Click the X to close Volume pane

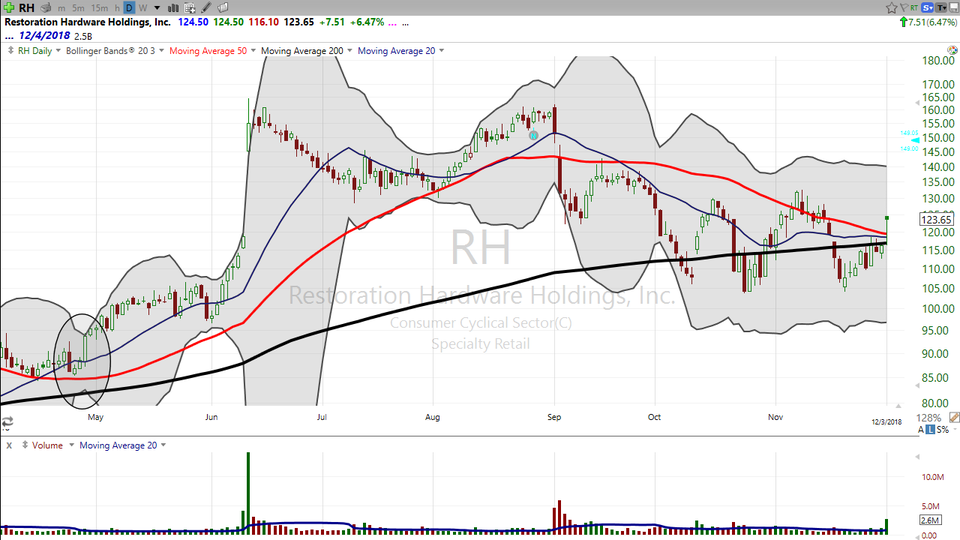pyautogui.click(x=9, y=445)
